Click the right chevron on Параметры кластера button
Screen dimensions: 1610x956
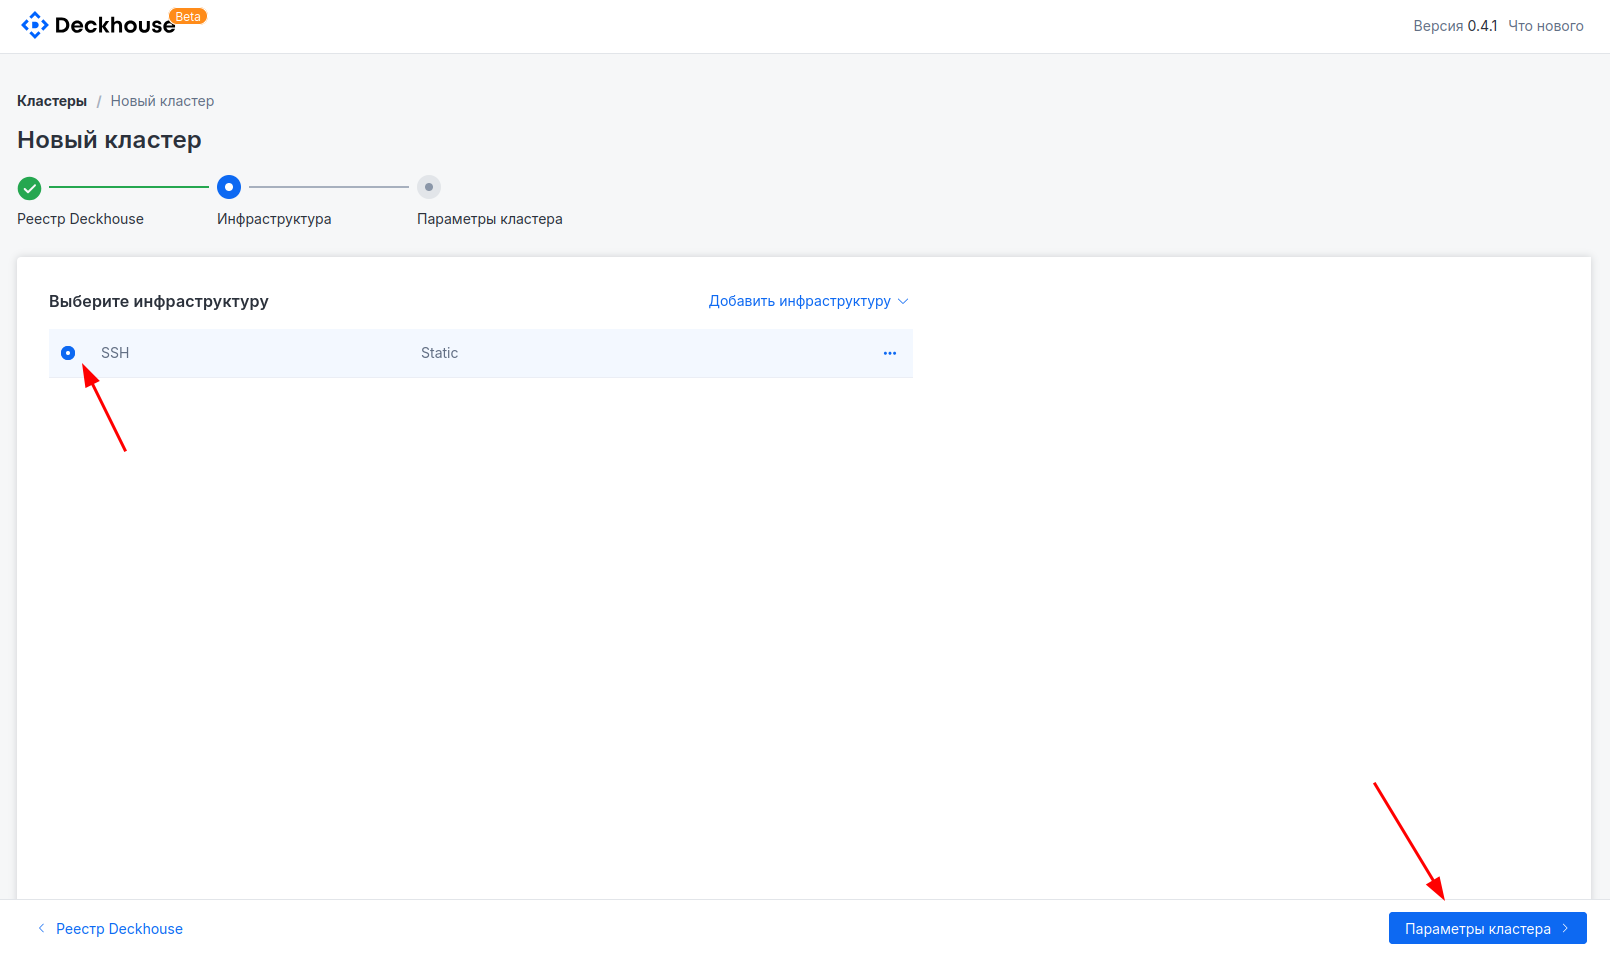click(1565, 928)
